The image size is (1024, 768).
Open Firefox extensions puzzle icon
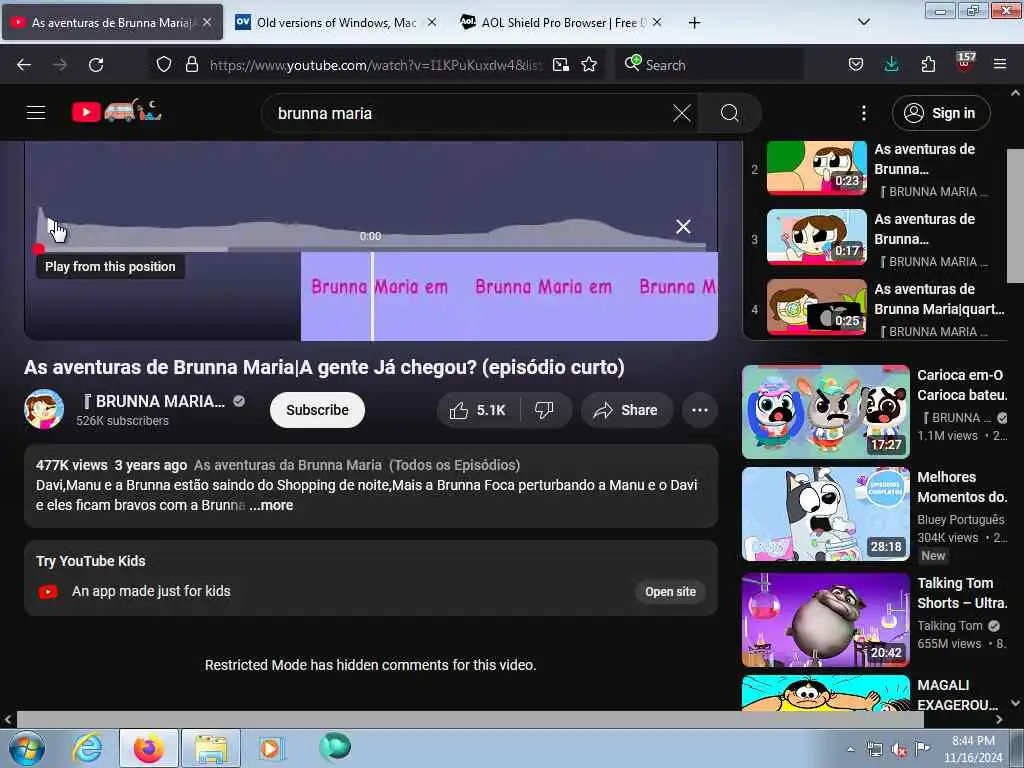coord(928,64)
